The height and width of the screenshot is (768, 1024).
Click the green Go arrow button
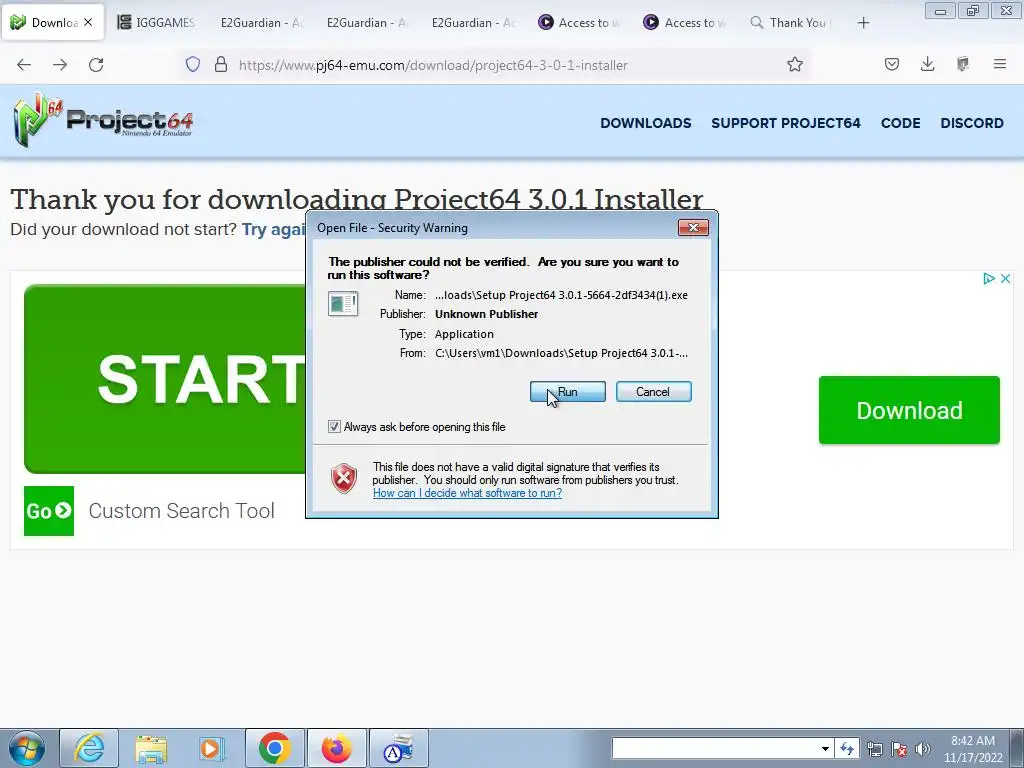tap(49, 511)
